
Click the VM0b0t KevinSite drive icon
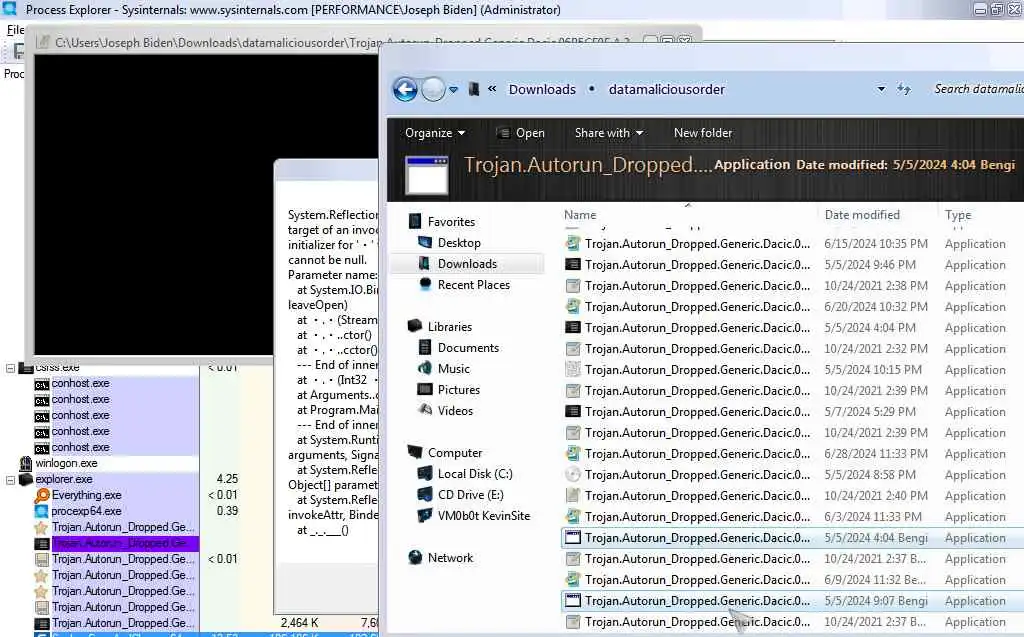tap(425, 515)
